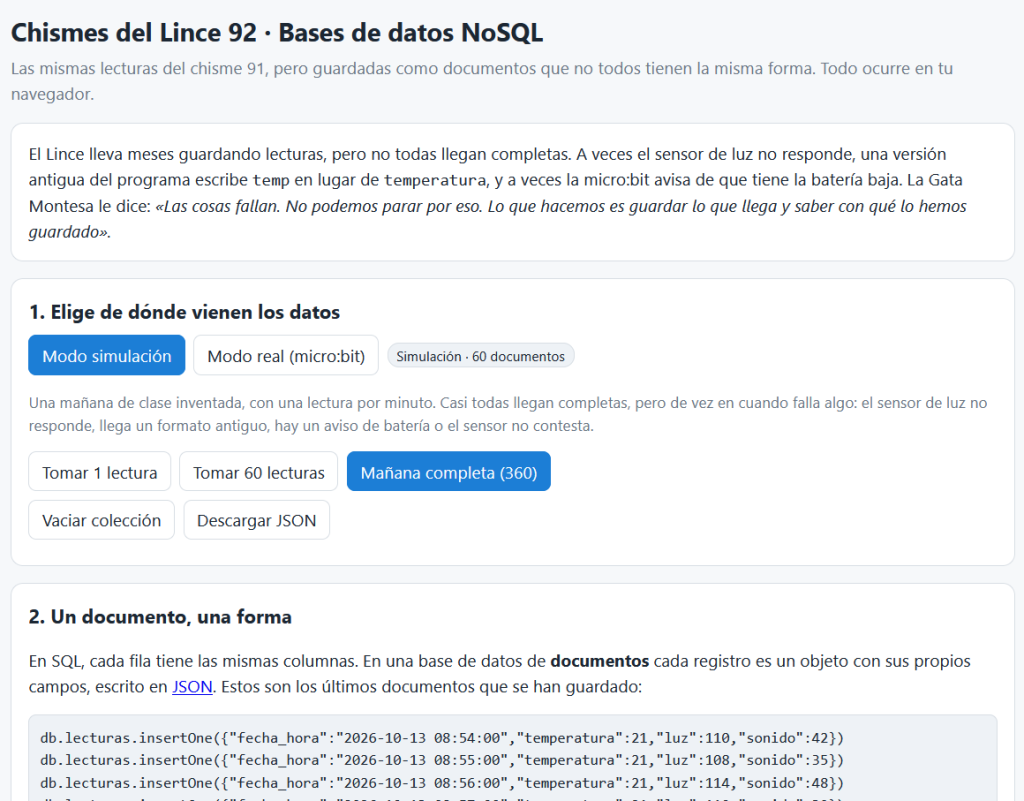Viewport: 1024px width, 801px height.
Task: Download data via Descargar JSON
Action: pos(257,520)
